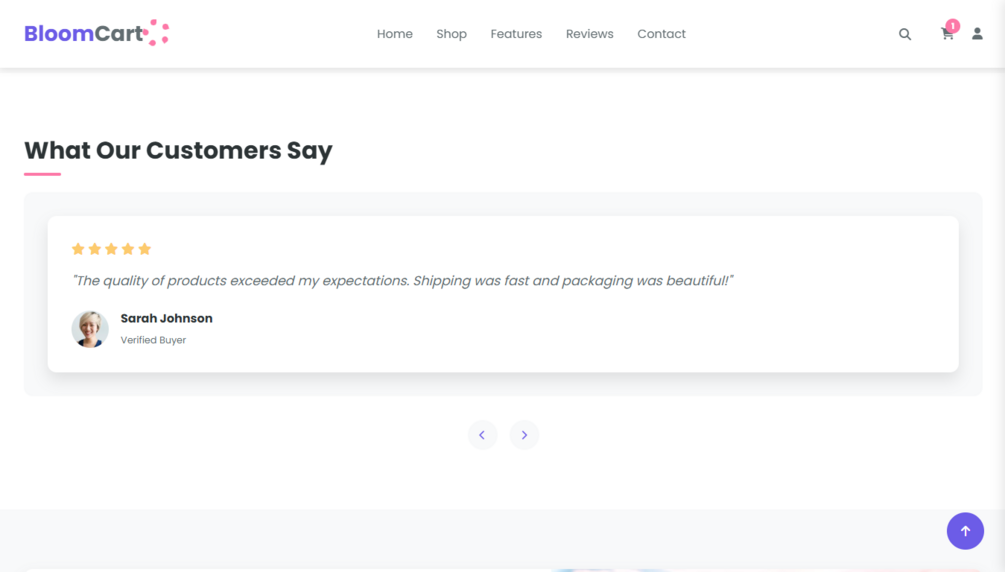Click the user account icon
The image size is (1005, 572).
pyautogui.click(x=977, y=33)
